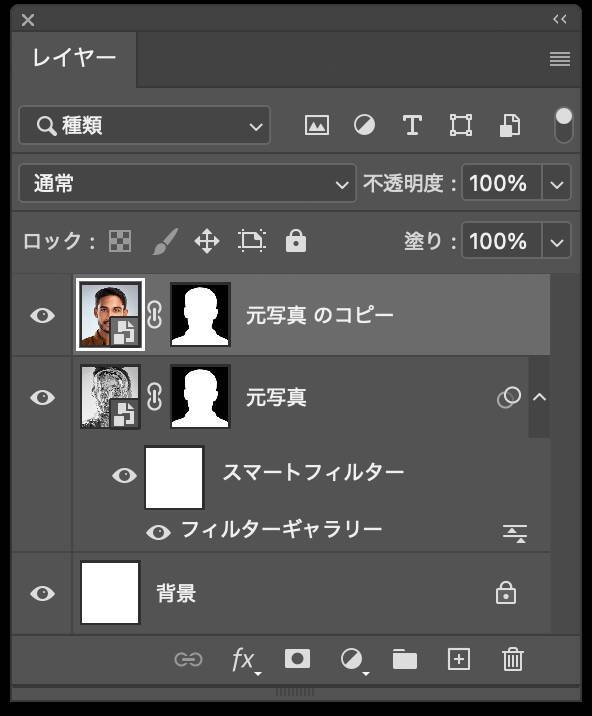Filter layers by adjustment layer type

[x=364, y=125]
